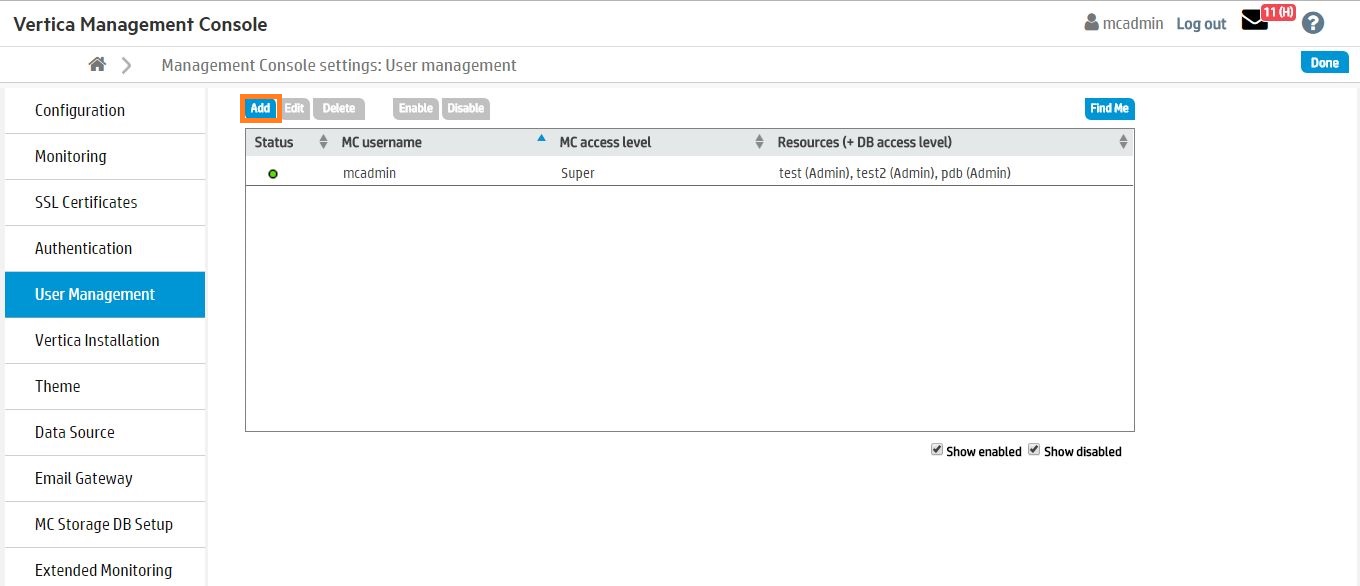Click the Done button
The height and width of the screenshot is (586, 1360).
[x=1324, y=62]
